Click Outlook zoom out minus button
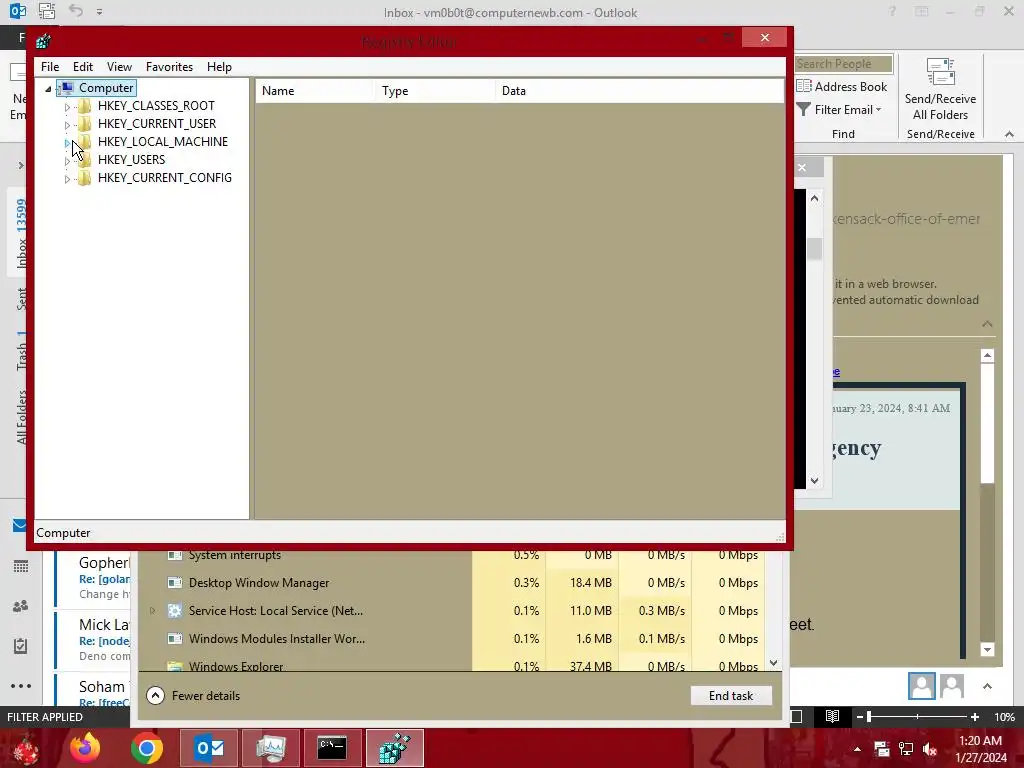 coord(860,717)
